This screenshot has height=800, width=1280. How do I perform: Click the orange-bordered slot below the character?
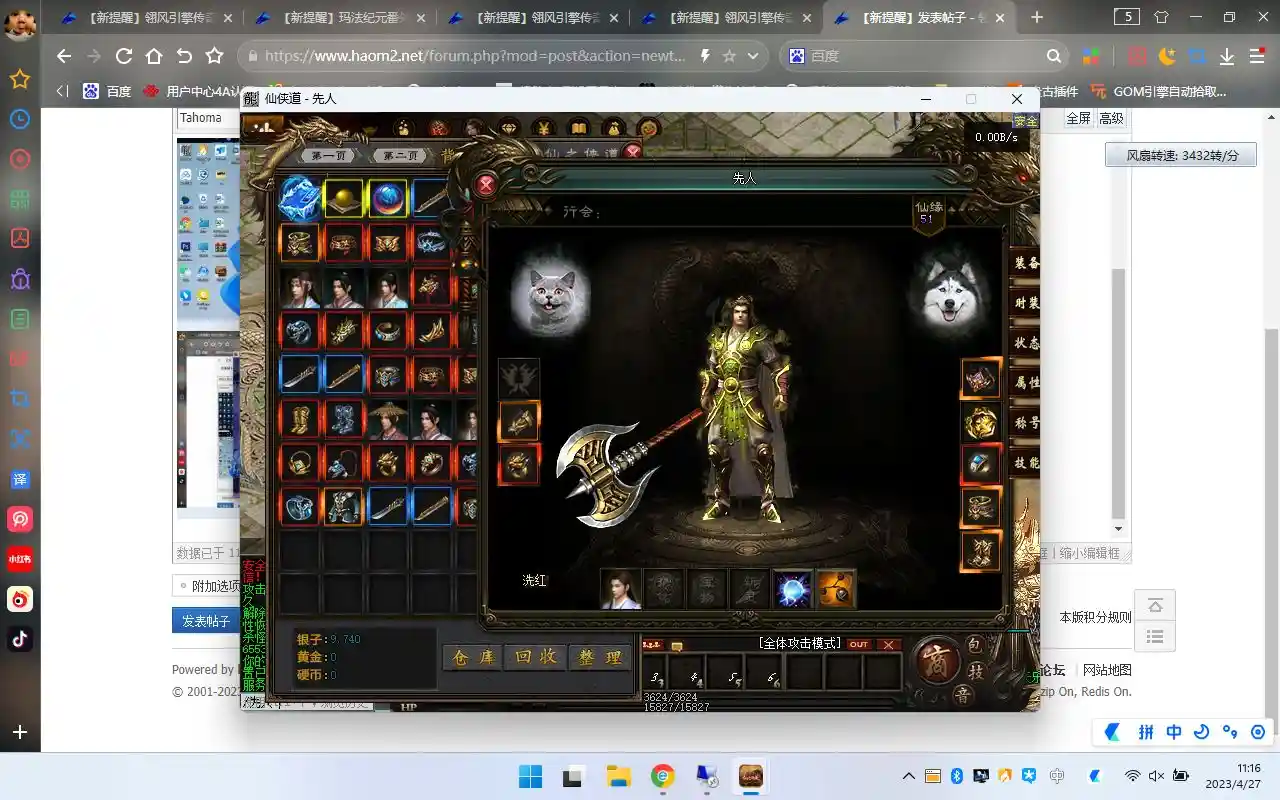(x=836, y=590)
